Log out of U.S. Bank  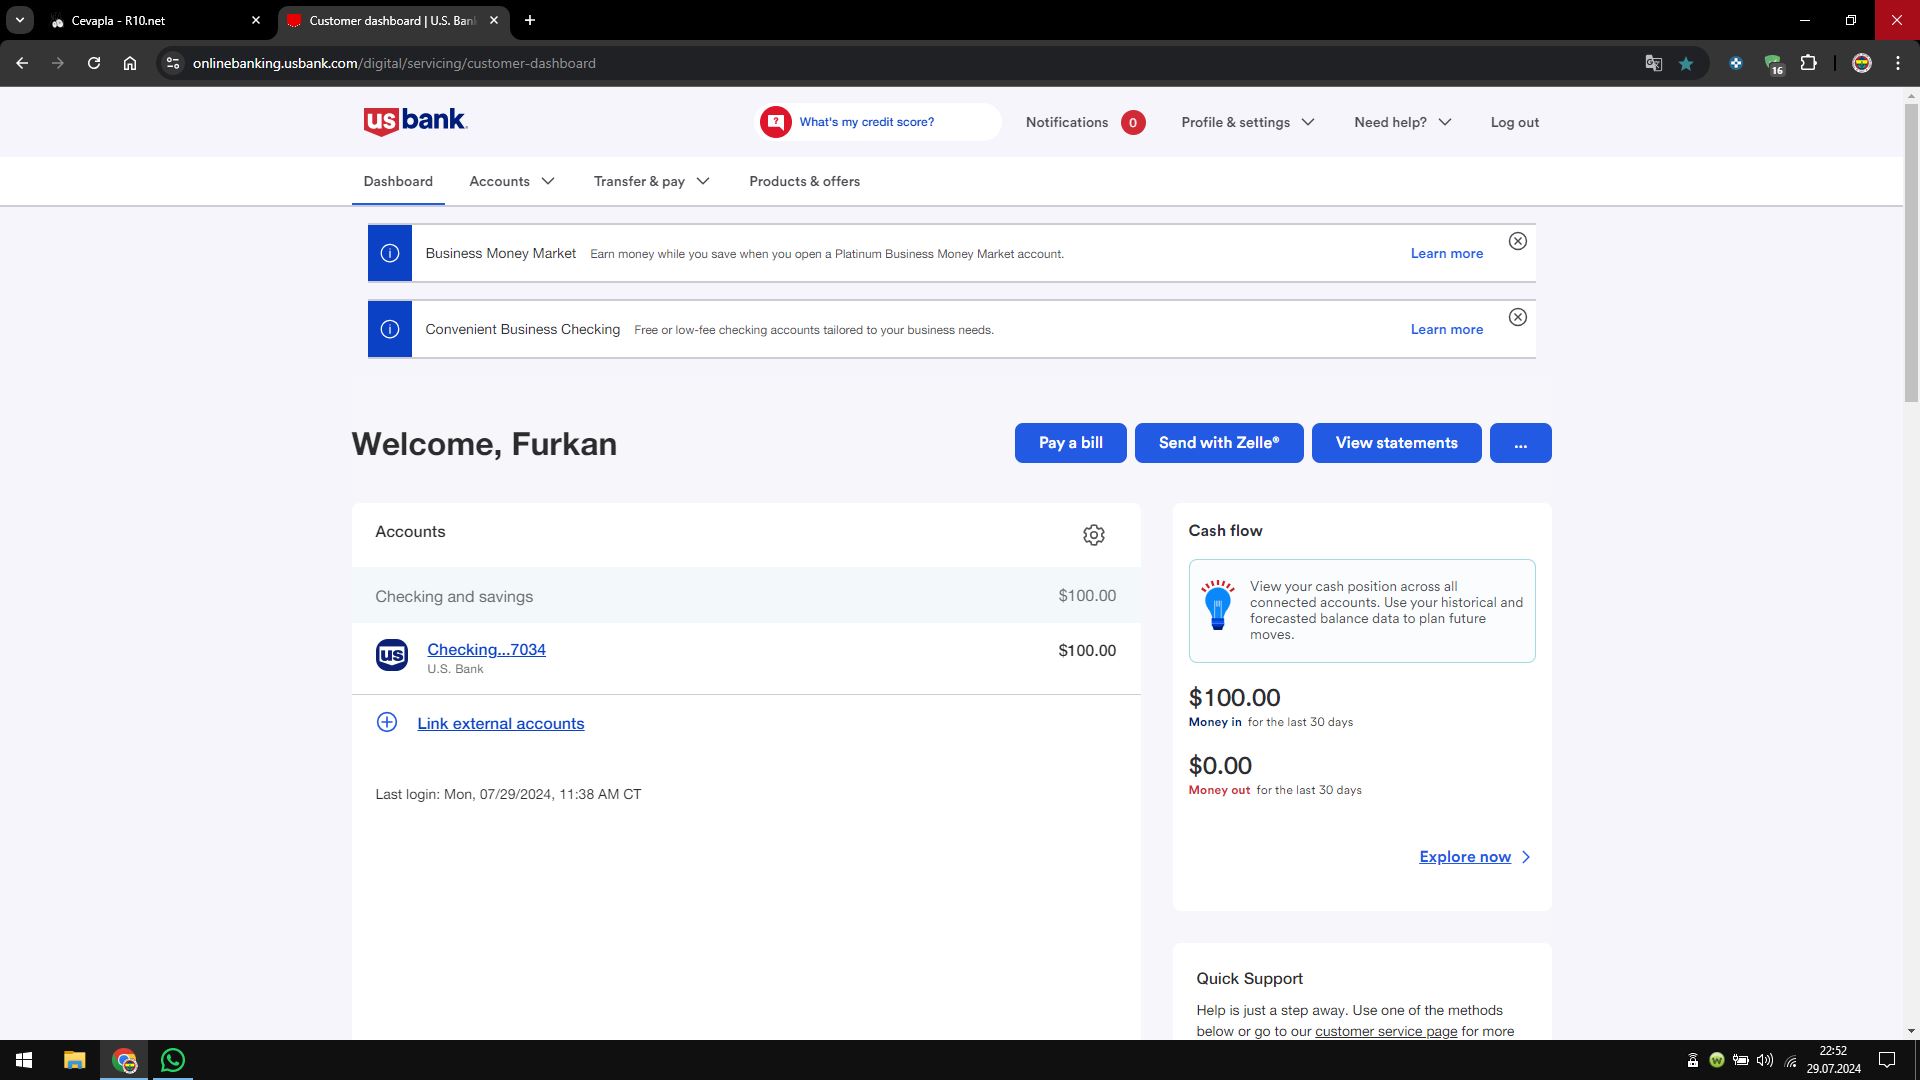click(x=1514, y=122)
